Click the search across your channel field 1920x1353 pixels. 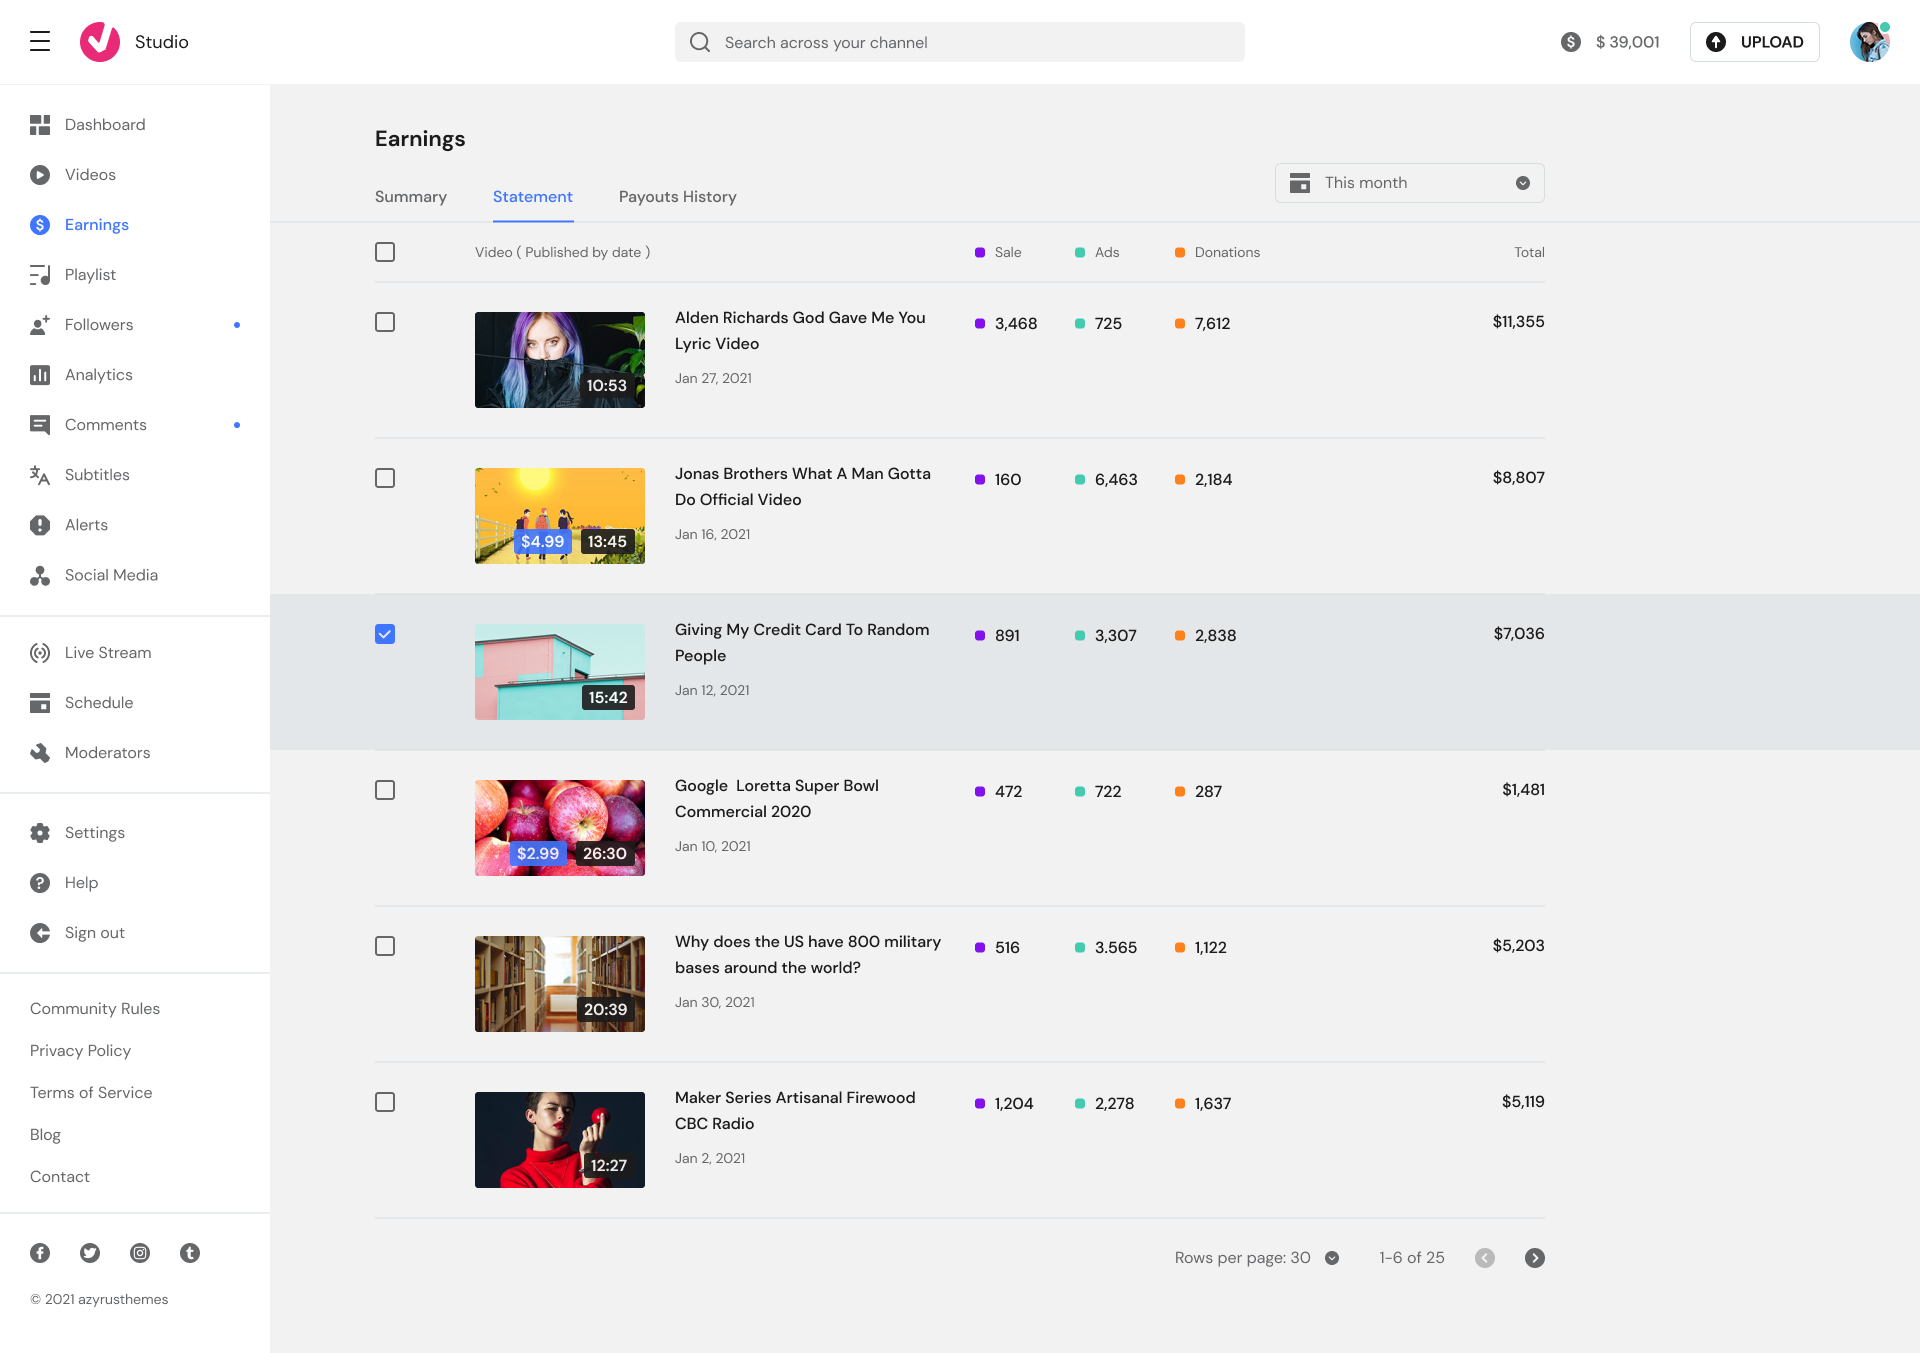point(960,42)
